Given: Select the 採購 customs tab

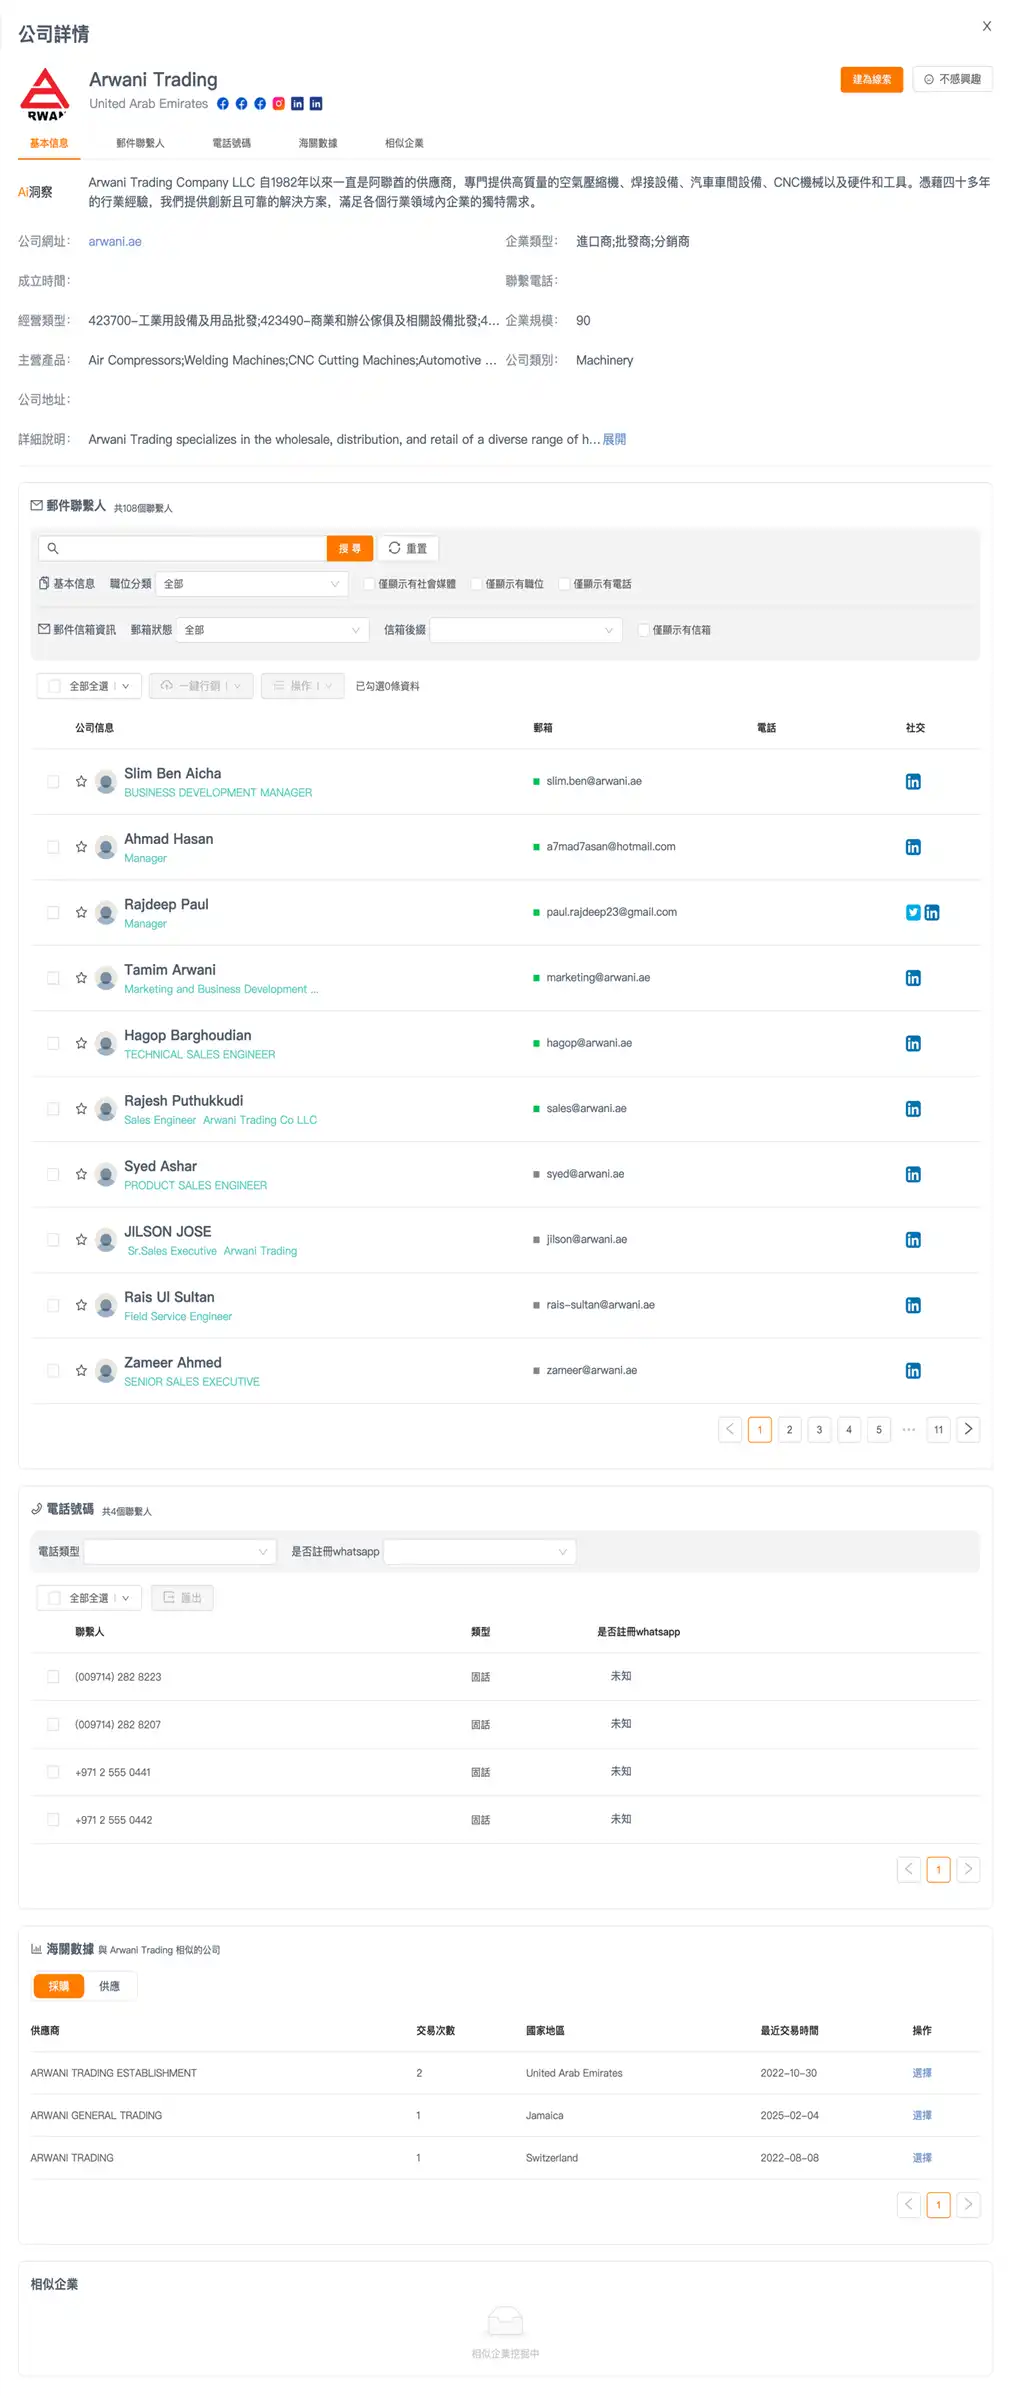Looking at the screenshot, I should tap(59, 1986).
